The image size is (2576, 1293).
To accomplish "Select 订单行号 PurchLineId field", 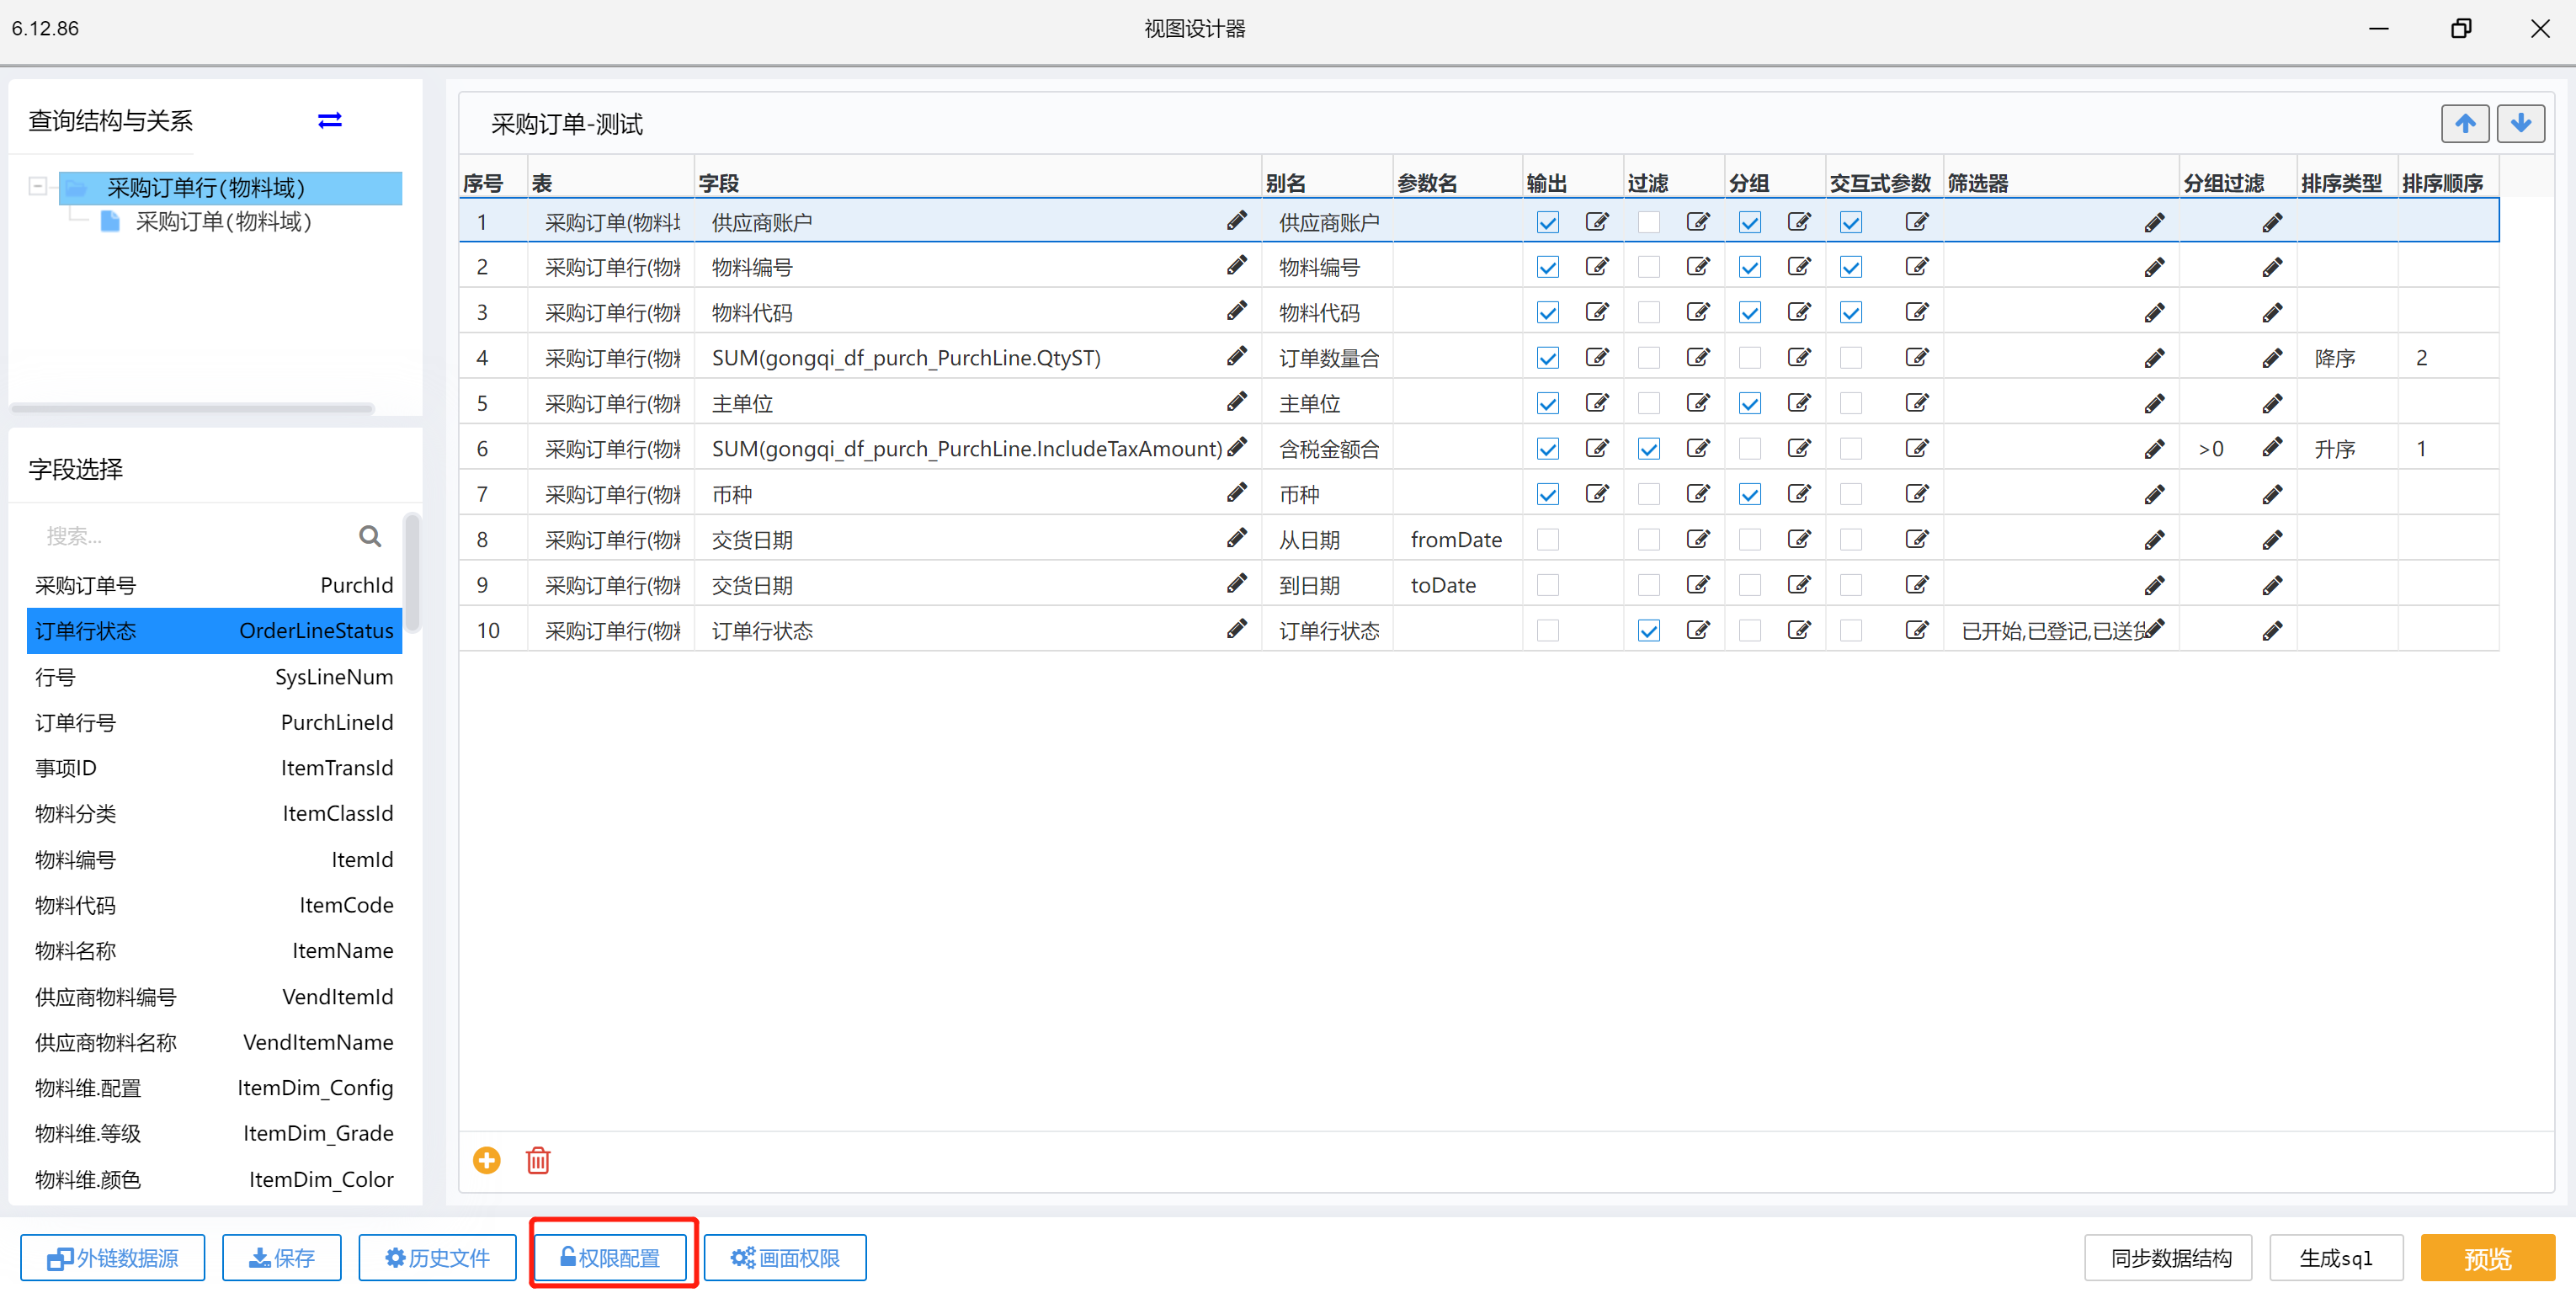I will click(214, 722).
